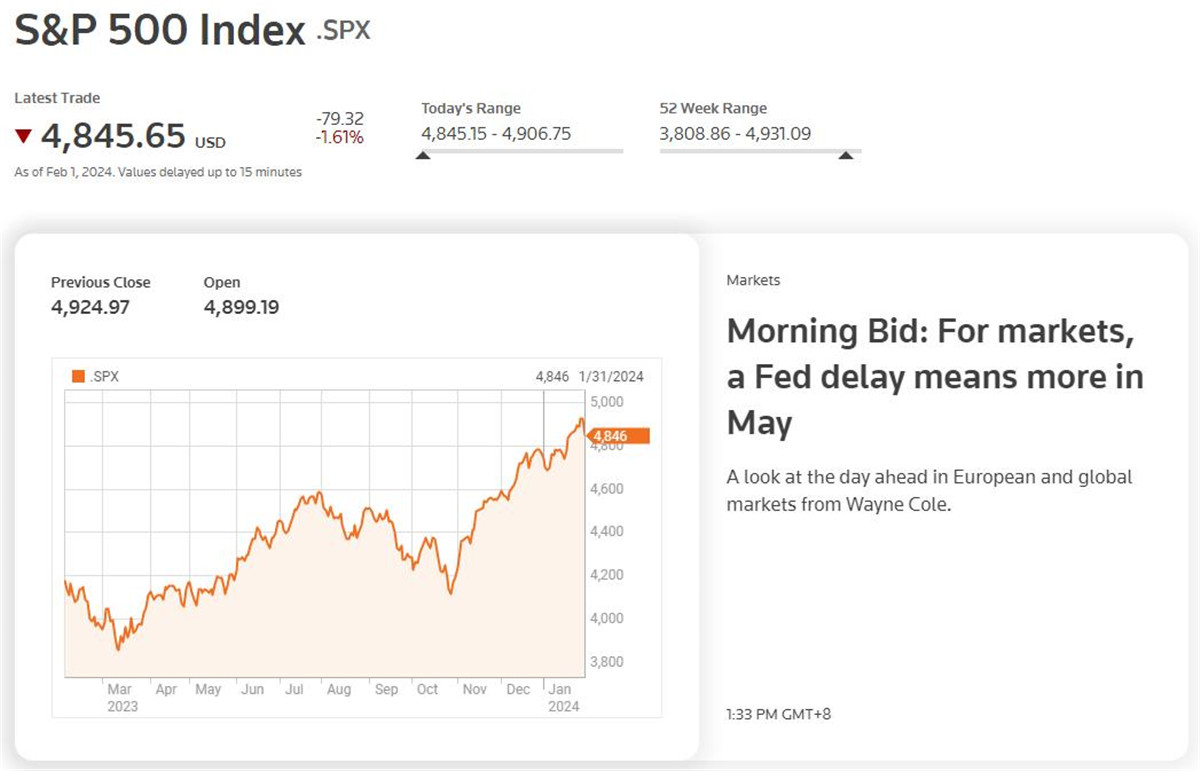Click the Jan 2024 label on chart axis
Viewport: 1200px width, 771px height.
pos(564,697)
